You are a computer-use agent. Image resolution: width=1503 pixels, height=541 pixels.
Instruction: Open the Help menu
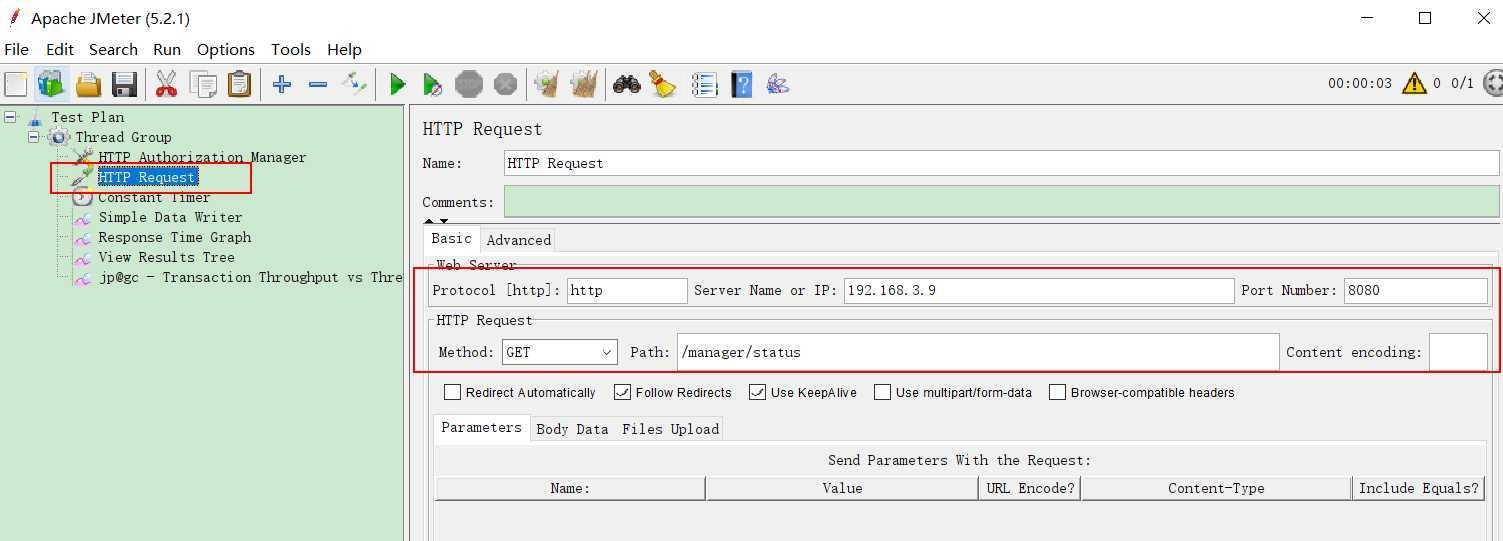pos(344,49)
